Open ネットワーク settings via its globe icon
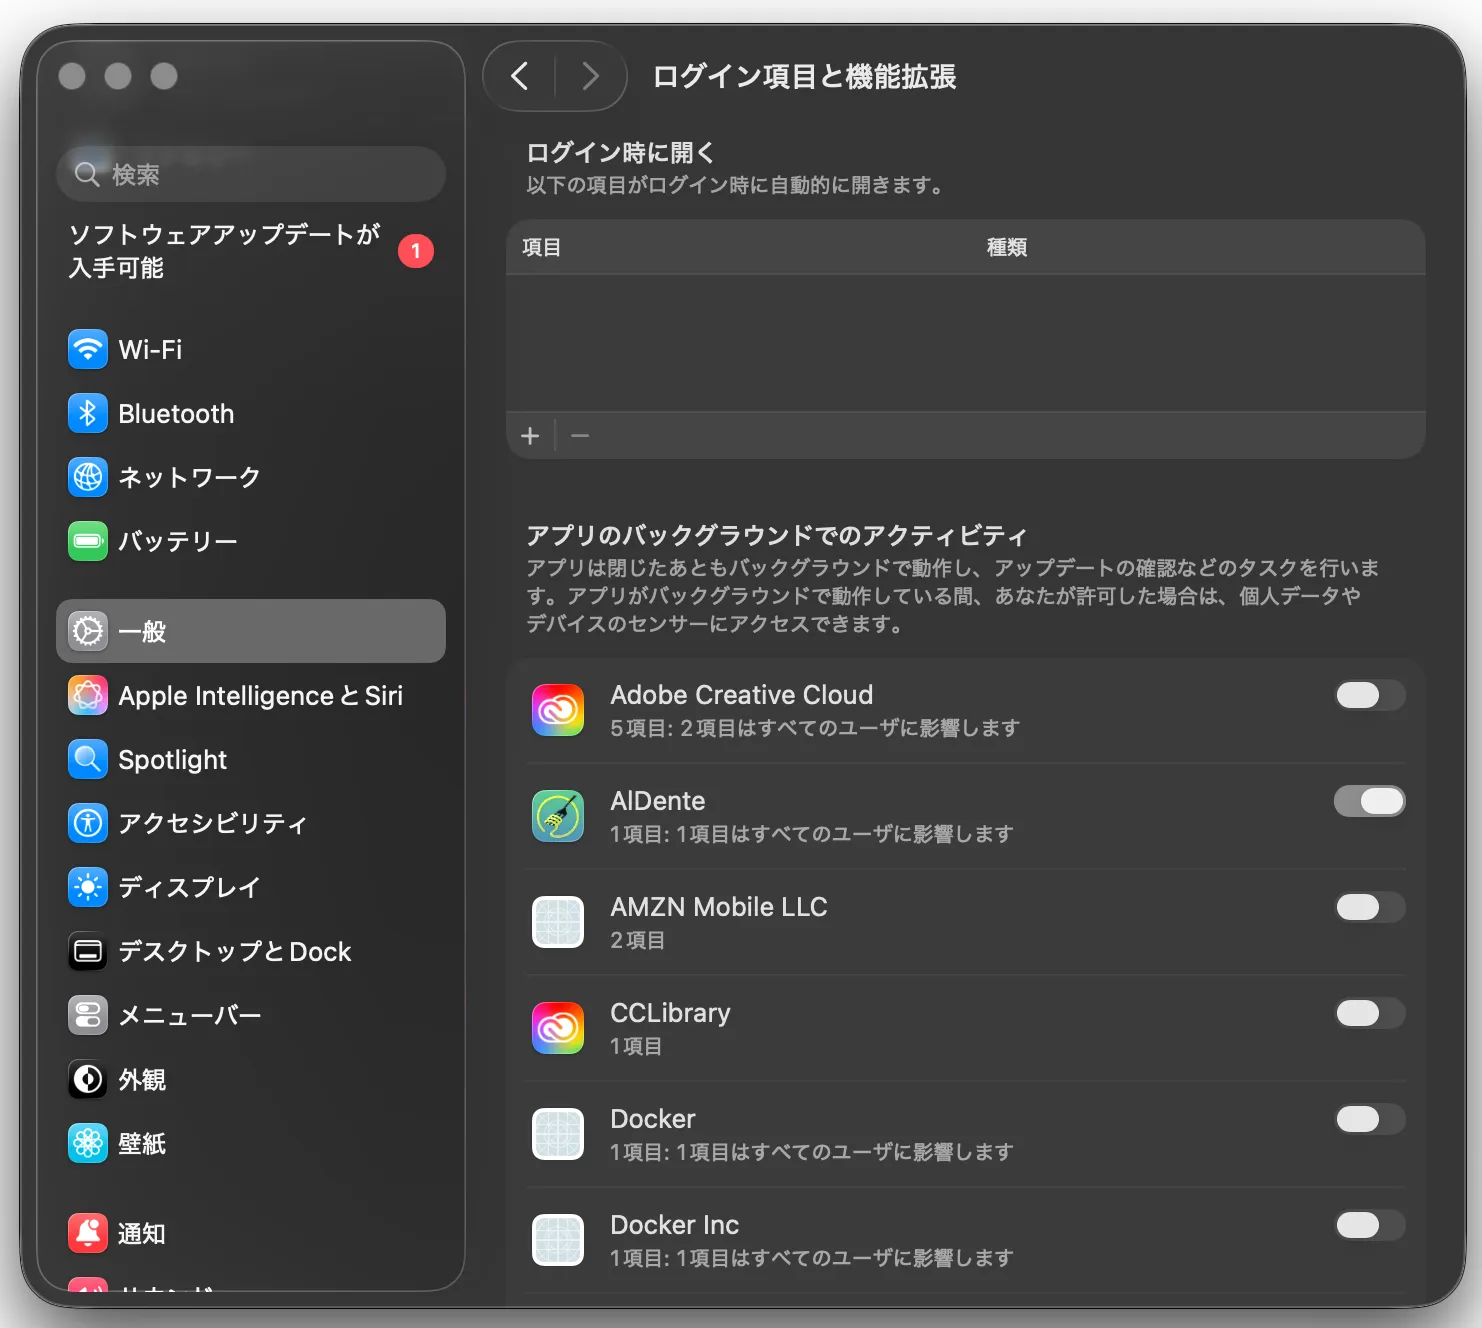Screen dimensions: 1482x1328 [x=88, y=477]
